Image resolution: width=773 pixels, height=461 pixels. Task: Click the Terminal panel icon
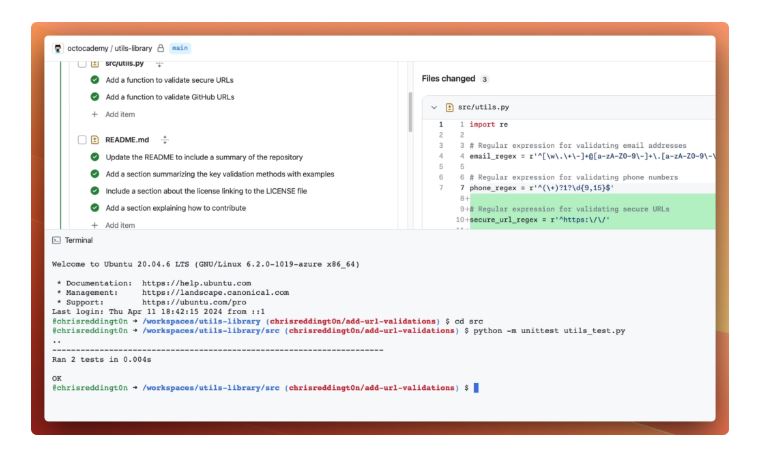pos(57,241)
